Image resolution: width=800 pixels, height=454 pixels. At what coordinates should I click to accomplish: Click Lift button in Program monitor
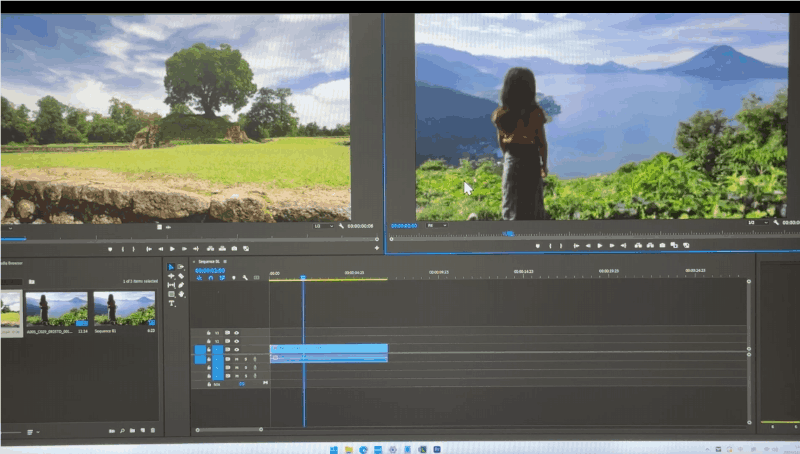coord(638,246)
